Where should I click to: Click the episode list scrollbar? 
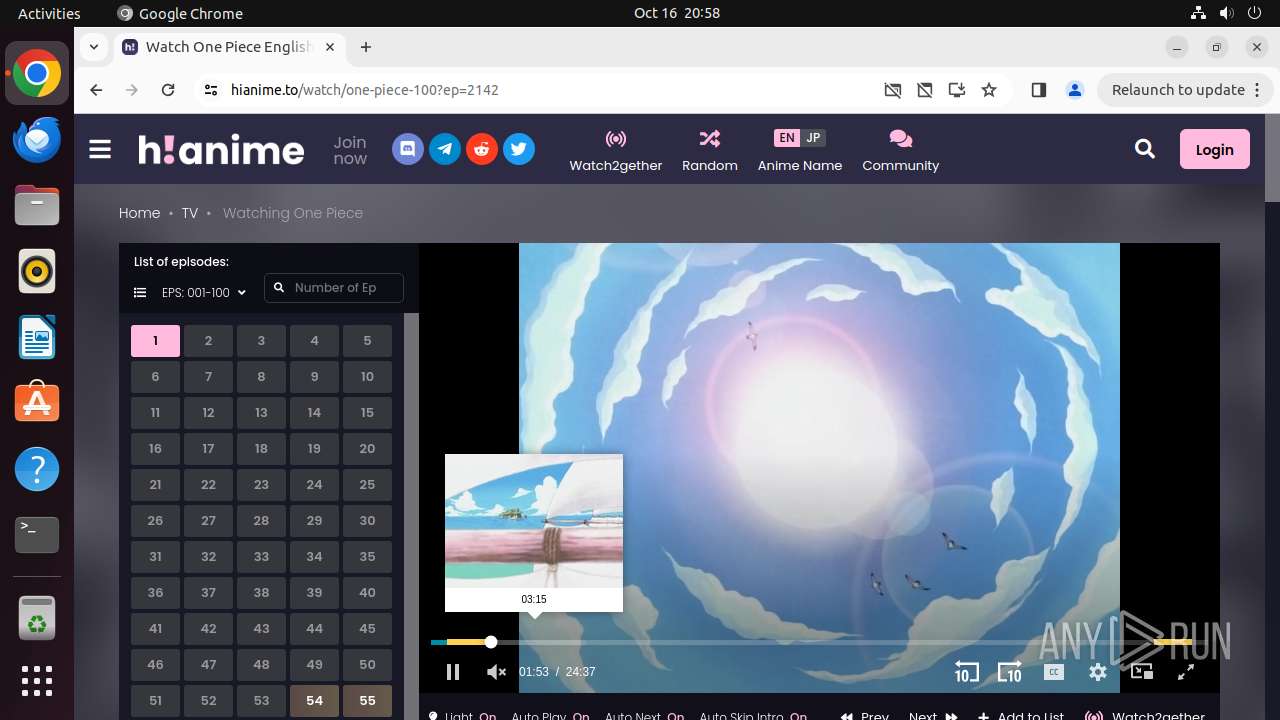[x=411, y=516]
